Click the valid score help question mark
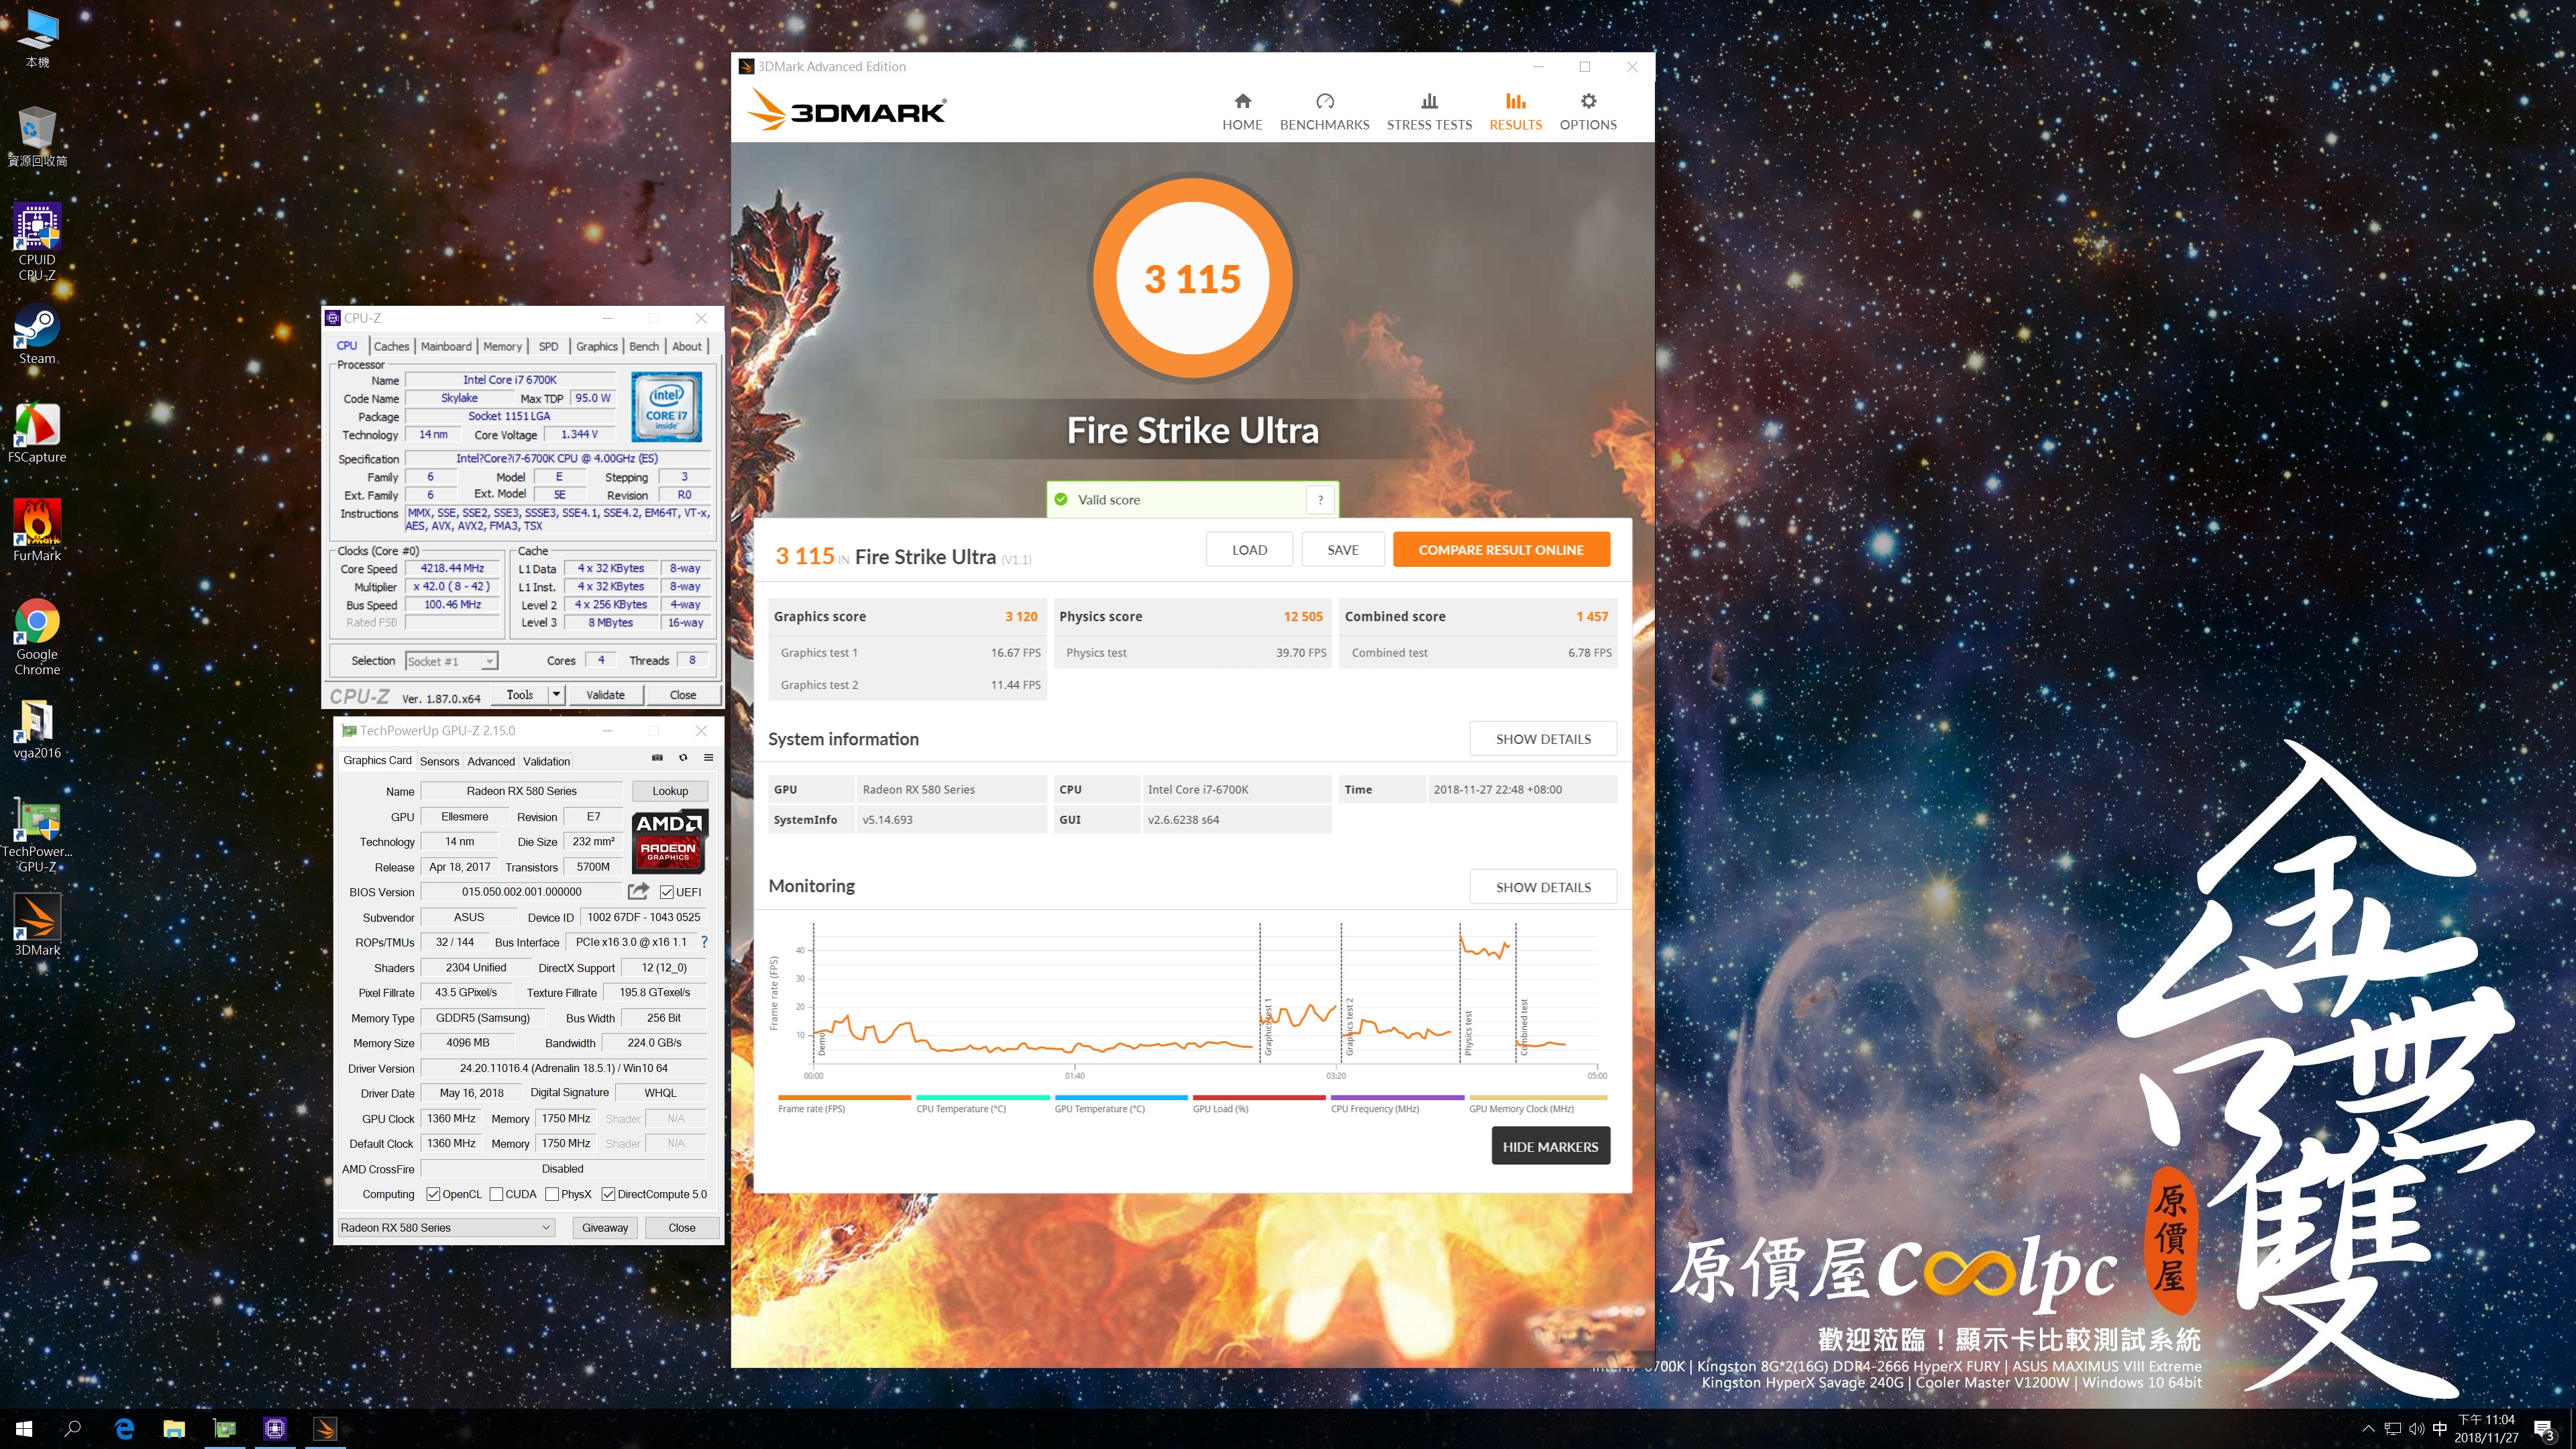The width and height of the screenshot is (2576, 1449). pyautogui.click(x=1320, y=499)
